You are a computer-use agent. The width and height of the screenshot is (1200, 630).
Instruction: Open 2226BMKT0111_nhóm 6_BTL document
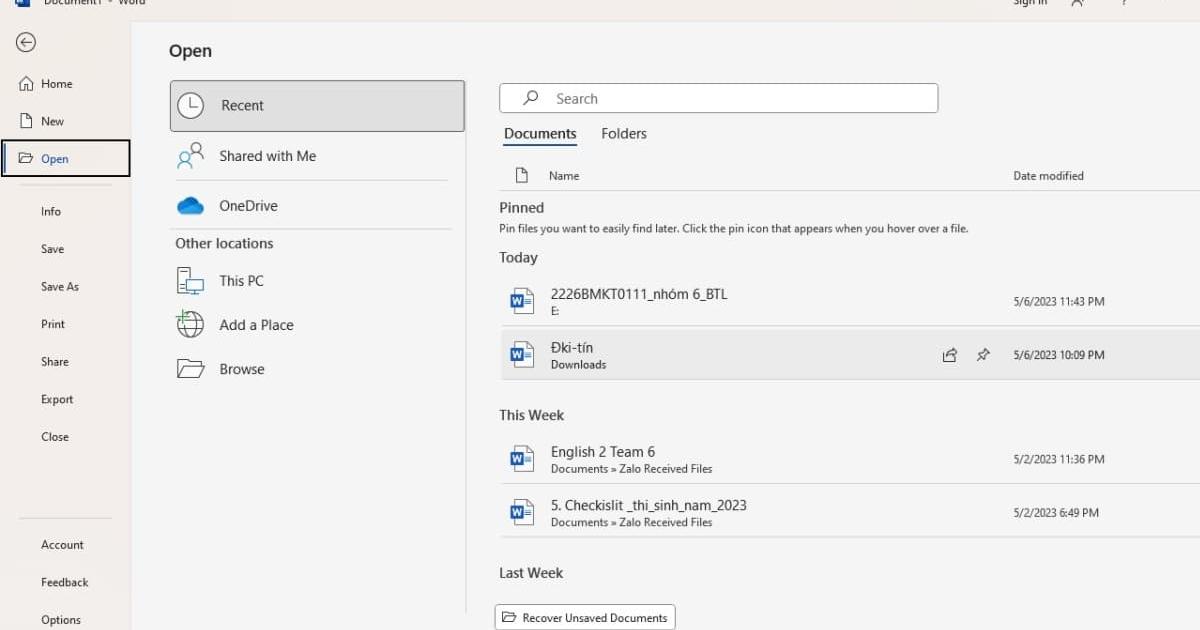pyautogui.click(x=639, y=294)
